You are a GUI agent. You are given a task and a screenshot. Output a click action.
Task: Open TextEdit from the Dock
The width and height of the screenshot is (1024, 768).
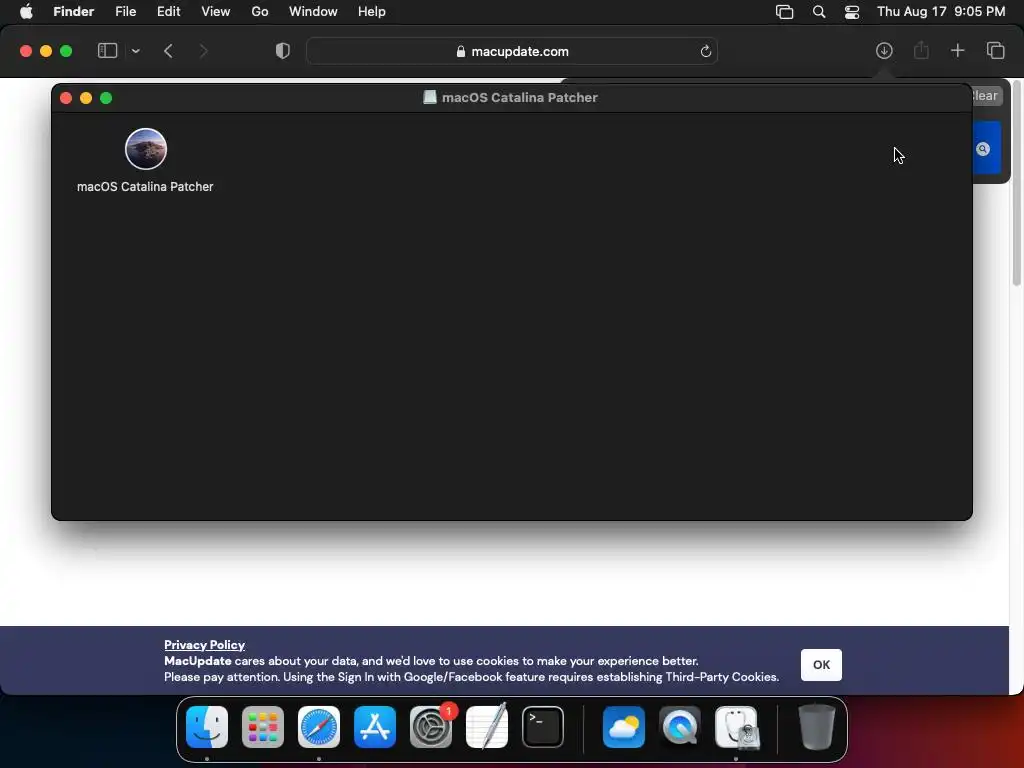[487, 727]
